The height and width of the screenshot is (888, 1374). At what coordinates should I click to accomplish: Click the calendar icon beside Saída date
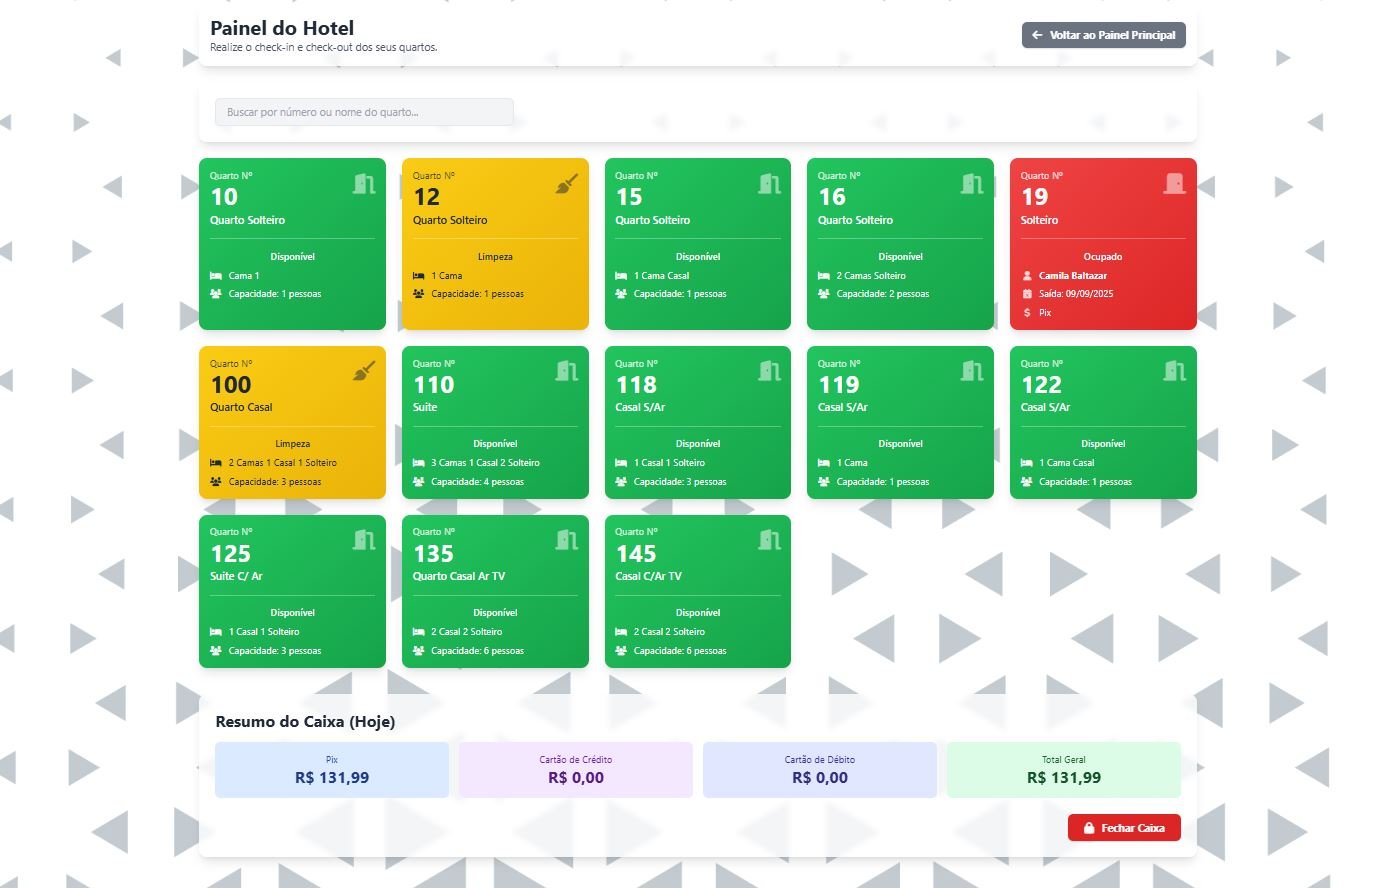(1027, 294)
